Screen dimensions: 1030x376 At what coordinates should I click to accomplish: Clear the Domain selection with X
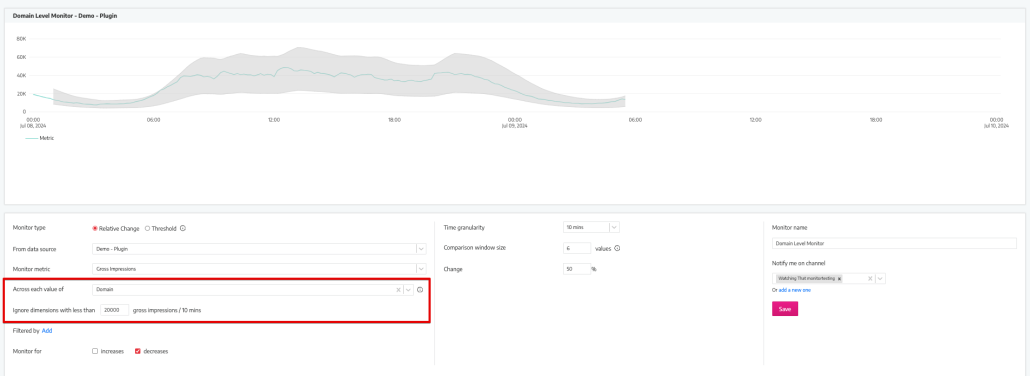click(398, 290)
